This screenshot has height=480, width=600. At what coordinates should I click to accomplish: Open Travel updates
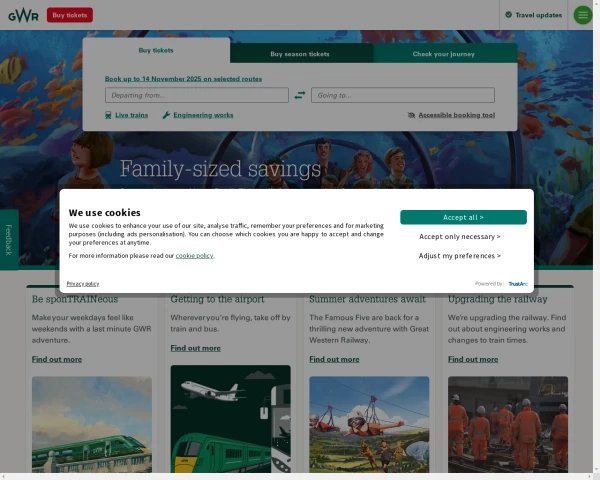pyautogui.click(x=533, y=15)
